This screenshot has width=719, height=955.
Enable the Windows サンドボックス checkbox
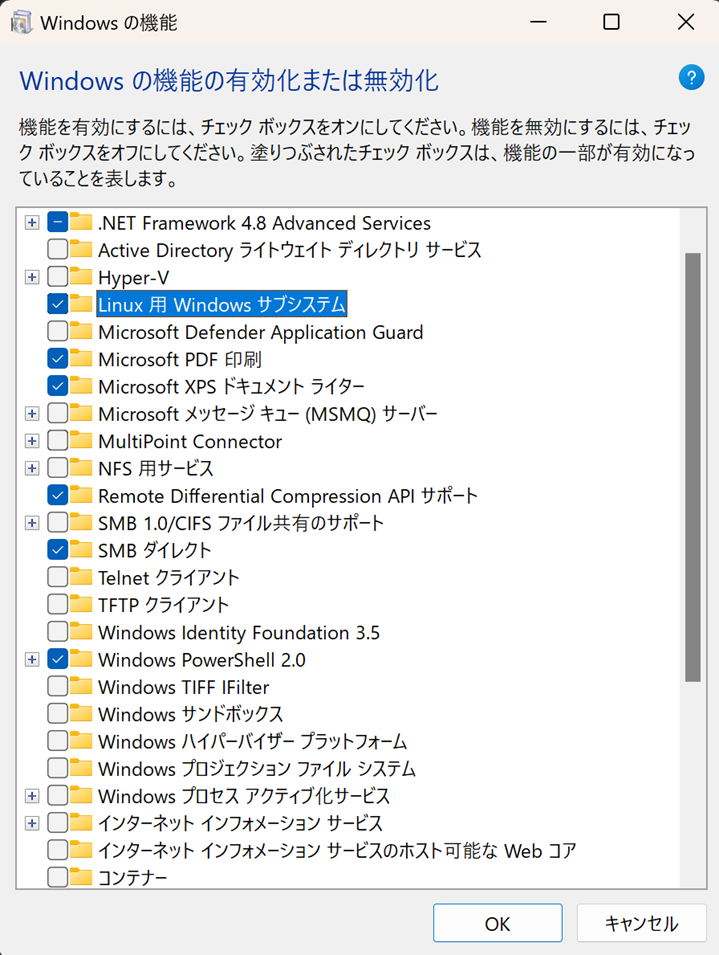click(58, 714)
